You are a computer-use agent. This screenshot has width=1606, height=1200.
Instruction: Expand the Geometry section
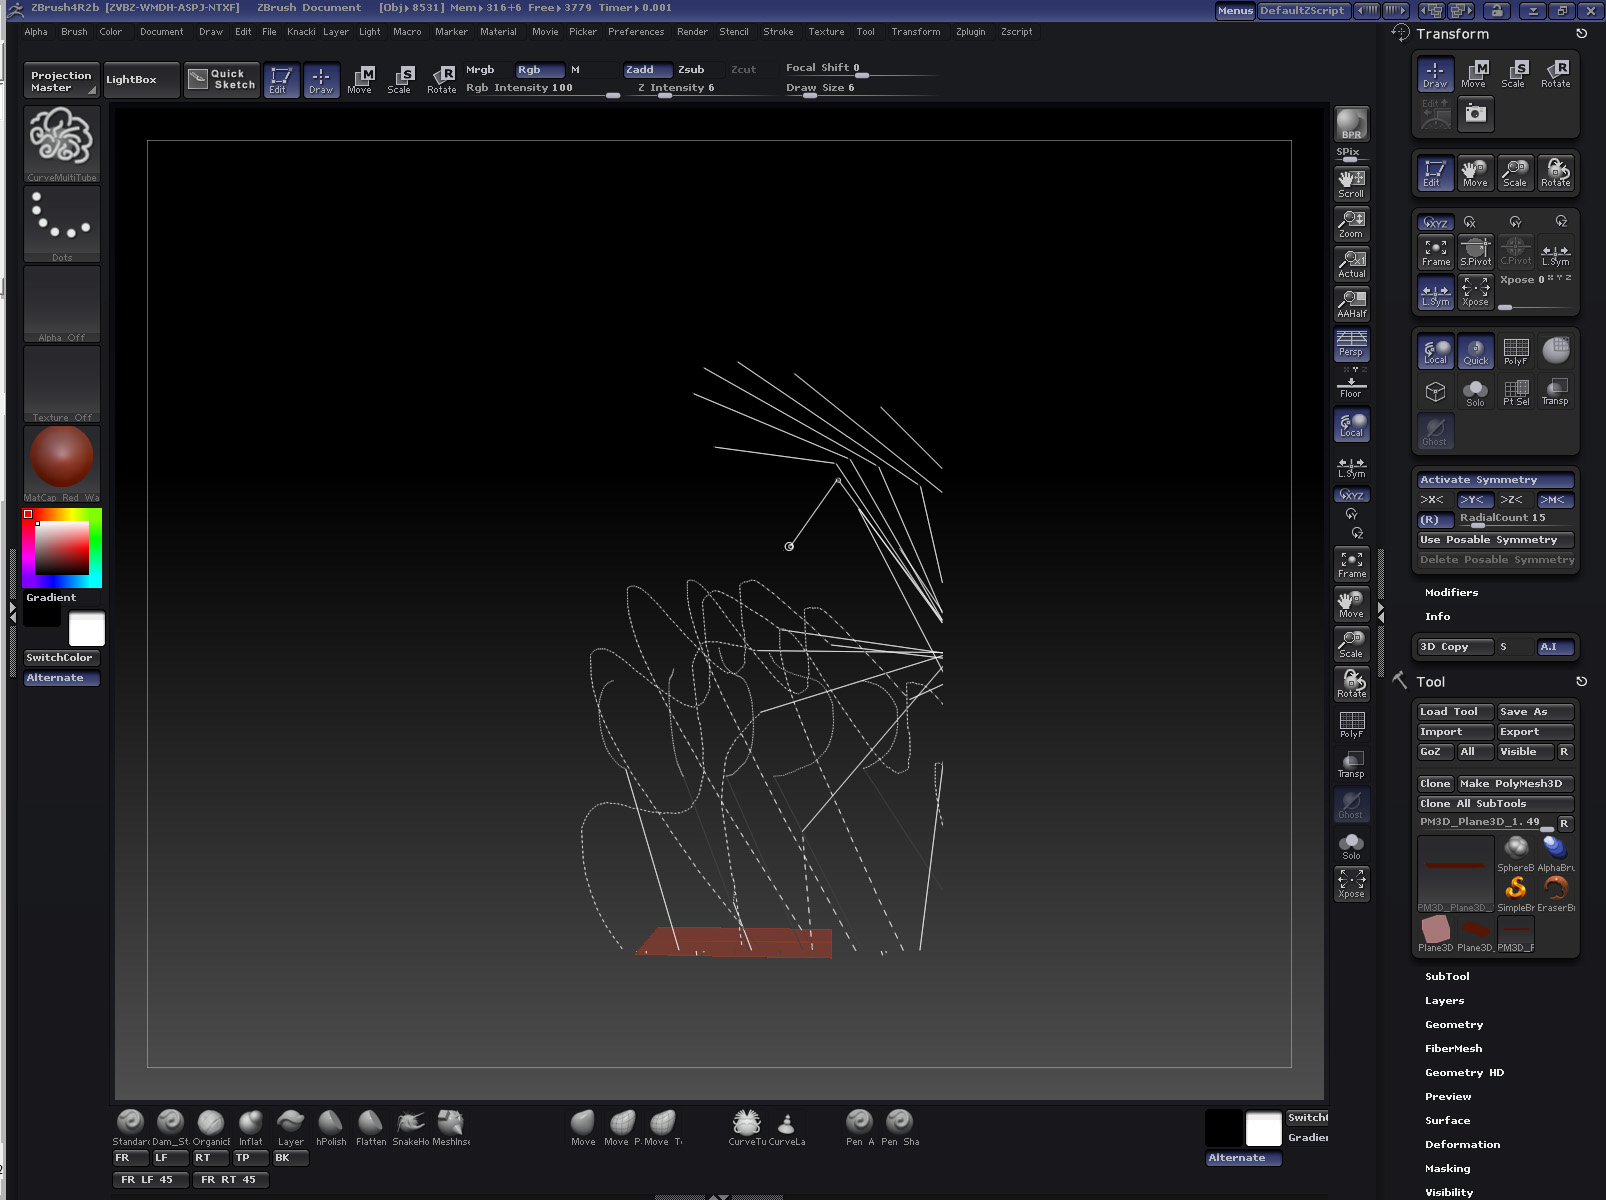(x=1453, y=1024)
